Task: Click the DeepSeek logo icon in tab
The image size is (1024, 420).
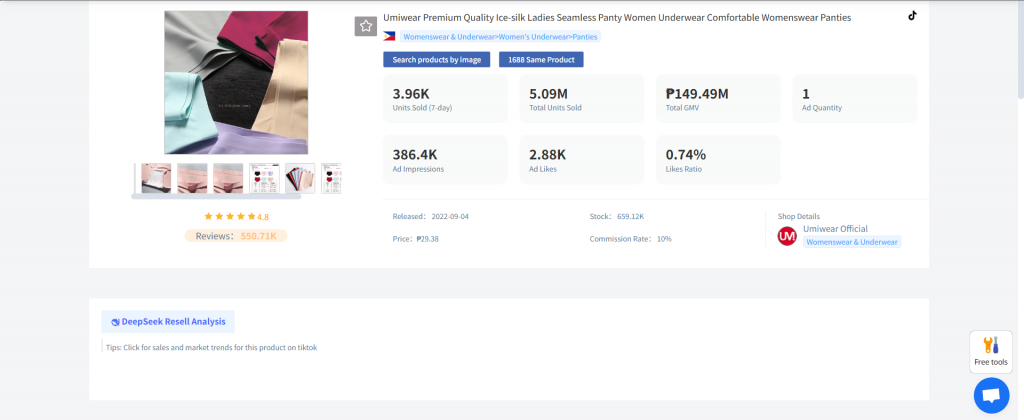Action: pyautogui.click(x=115, y=322)
